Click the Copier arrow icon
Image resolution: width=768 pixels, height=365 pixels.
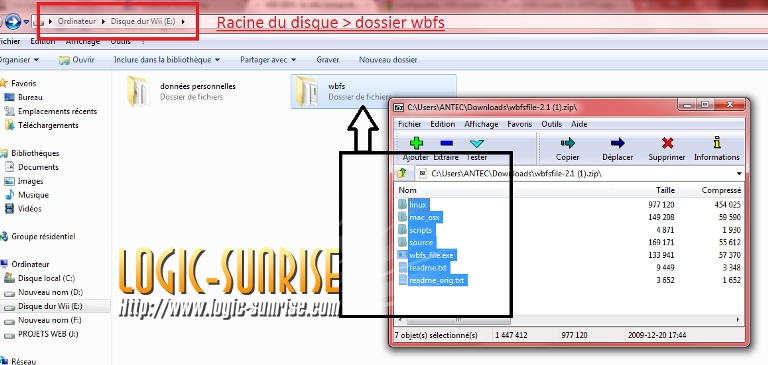pos(568,143)
